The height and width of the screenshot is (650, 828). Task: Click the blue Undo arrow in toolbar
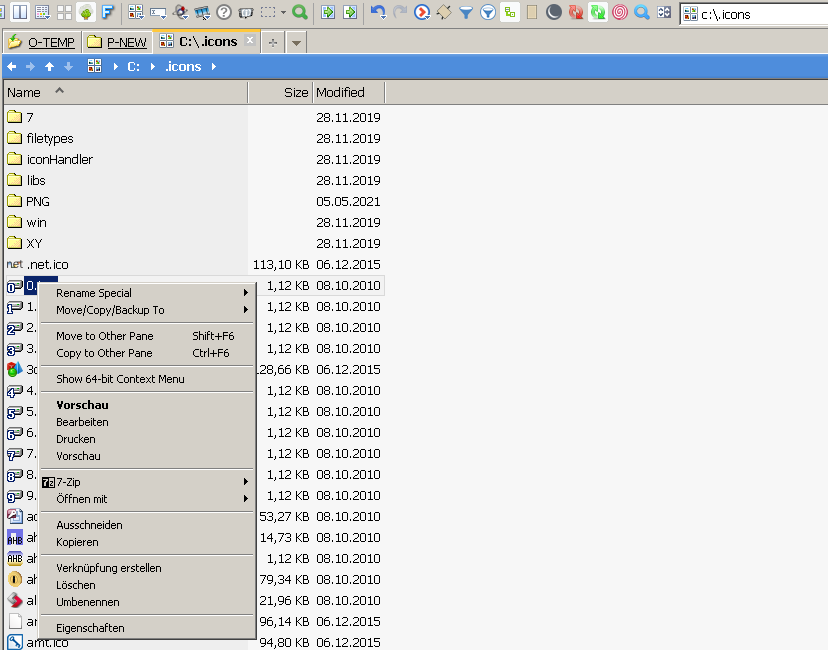378,13
